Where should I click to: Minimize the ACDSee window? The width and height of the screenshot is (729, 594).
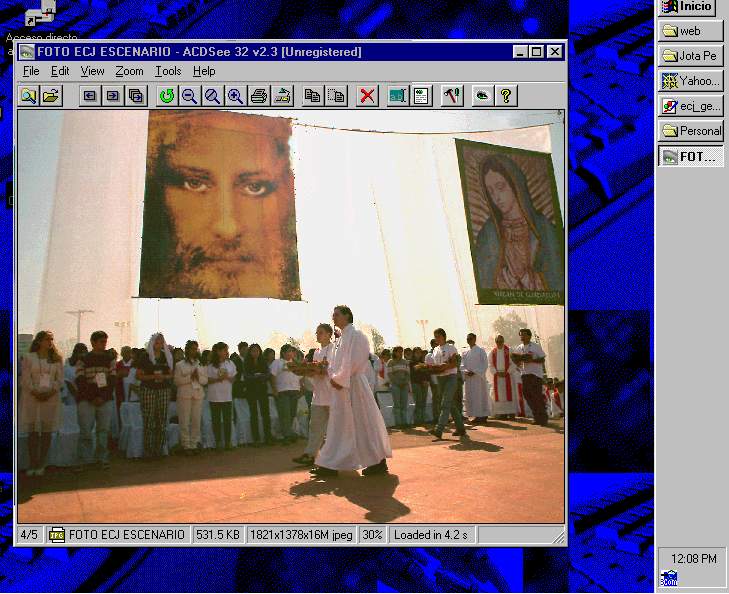[519, 52]
